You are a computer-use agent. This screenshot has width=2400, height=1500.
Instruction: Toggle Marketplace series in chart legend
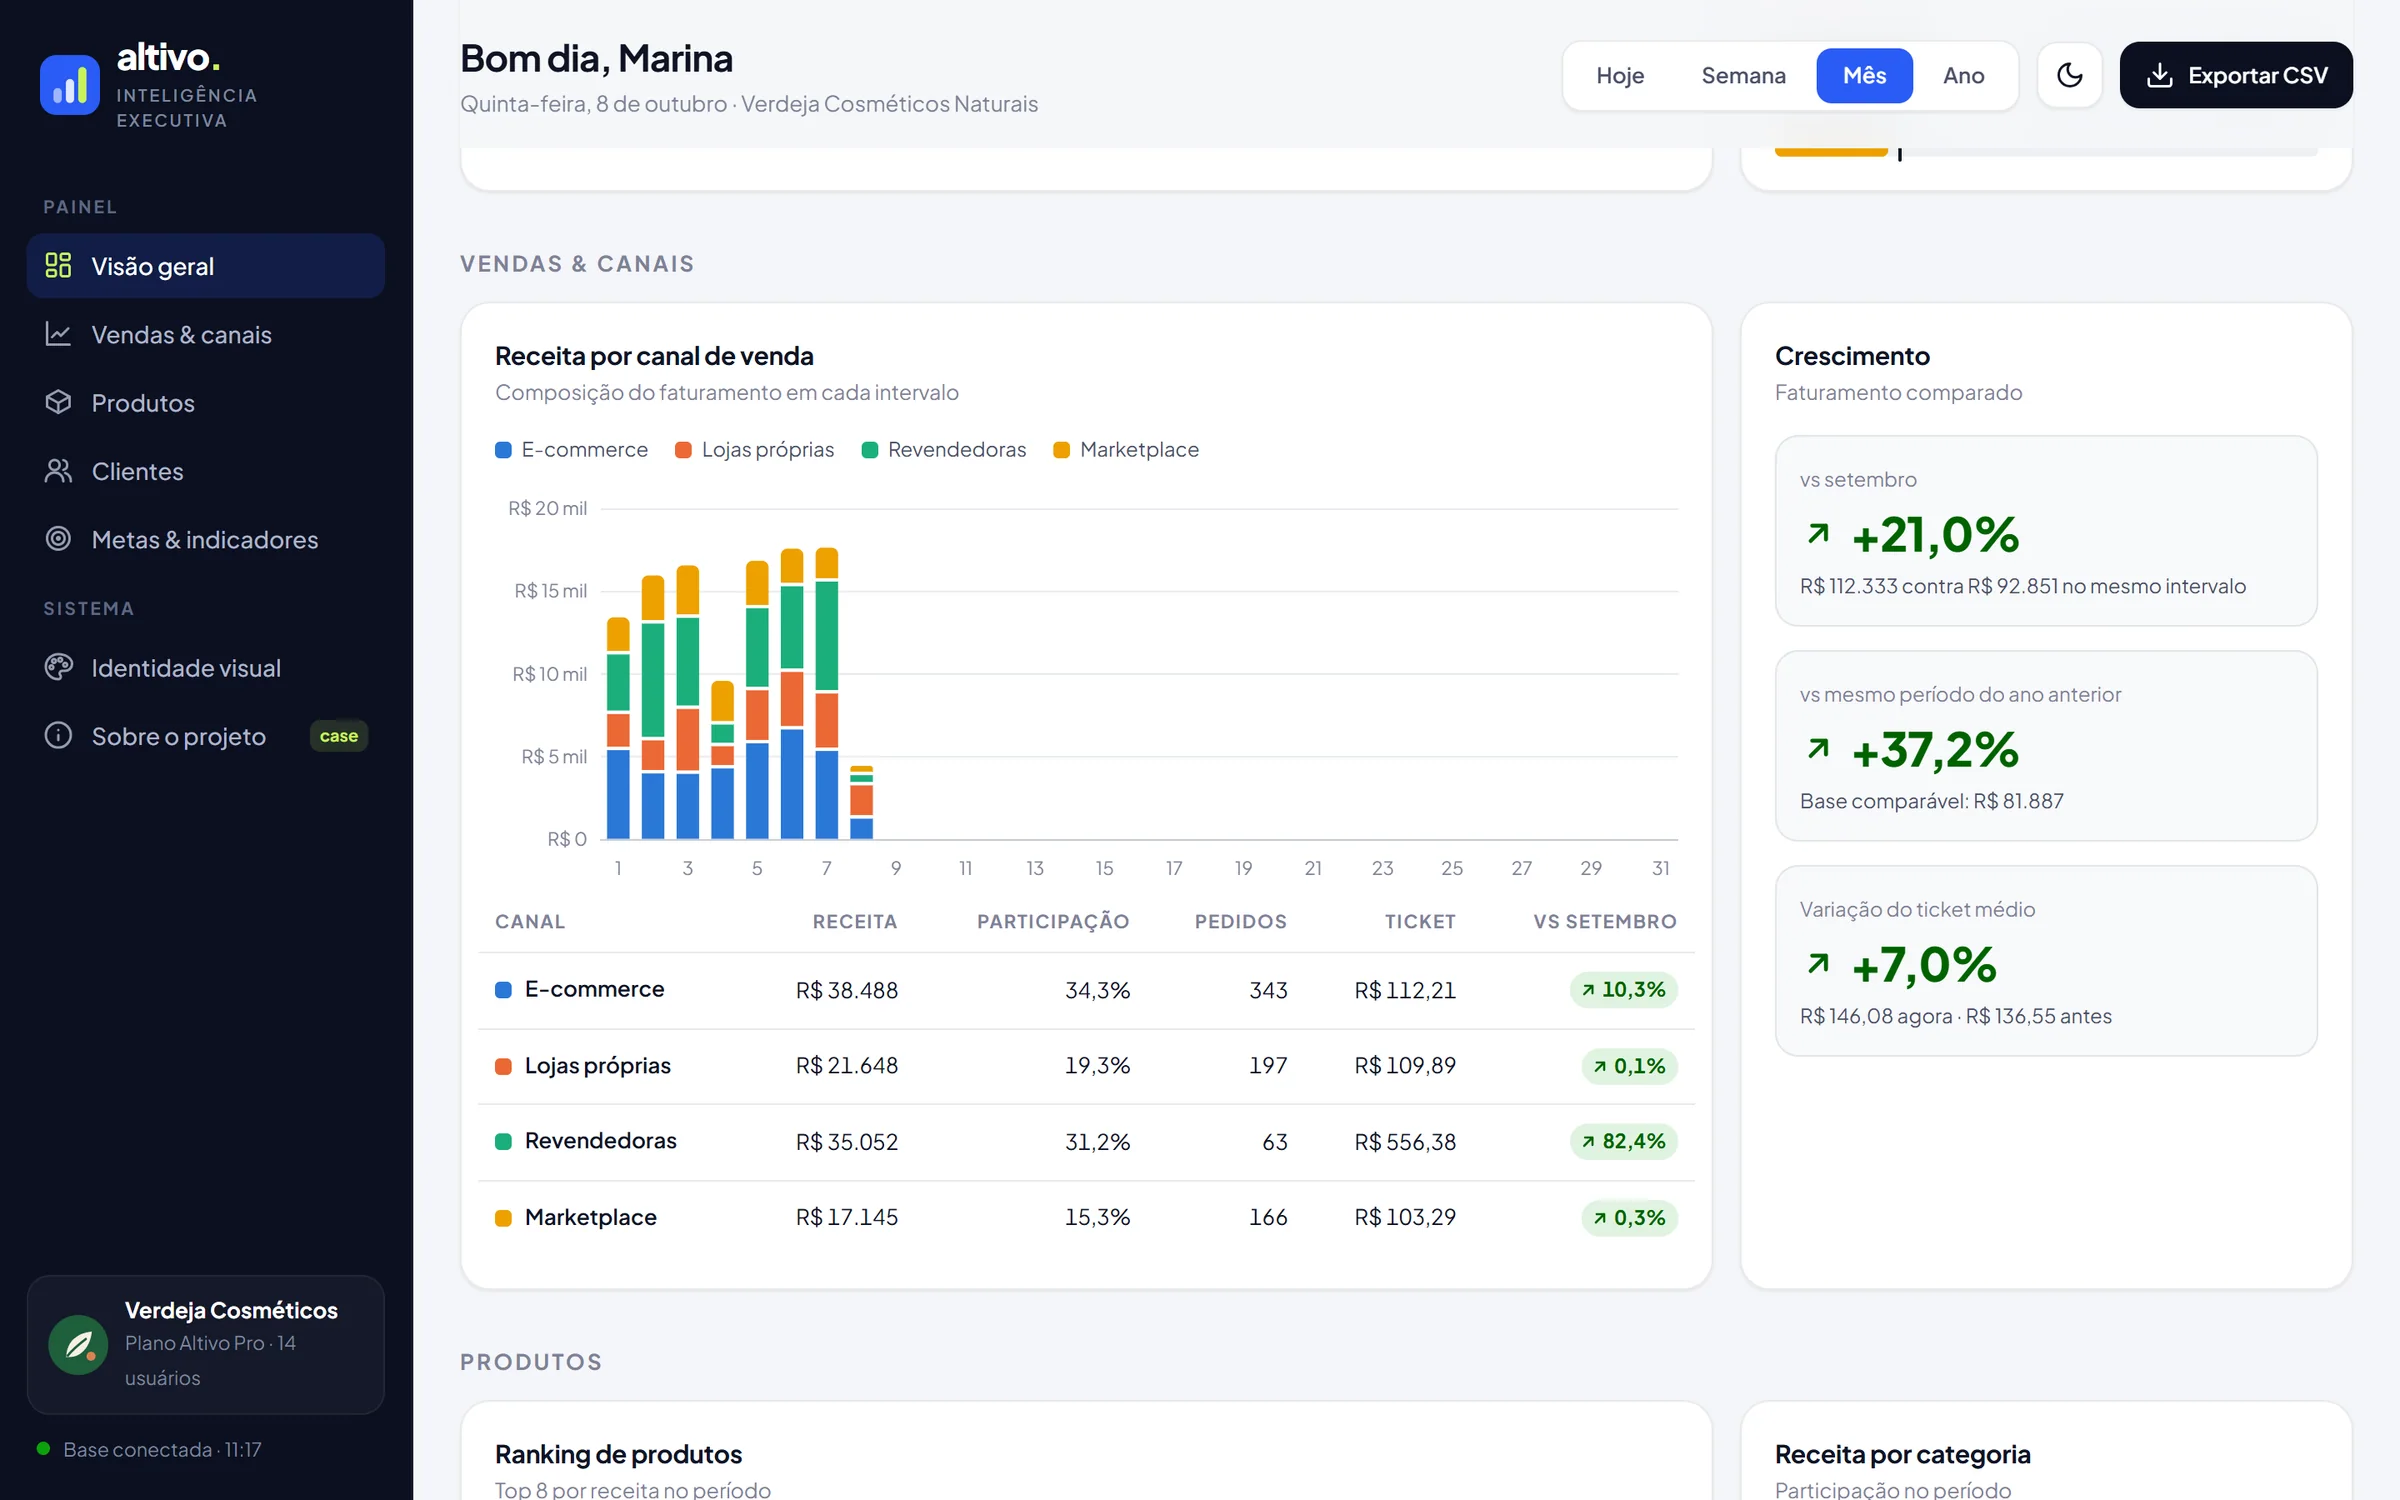coord(1126,450)
